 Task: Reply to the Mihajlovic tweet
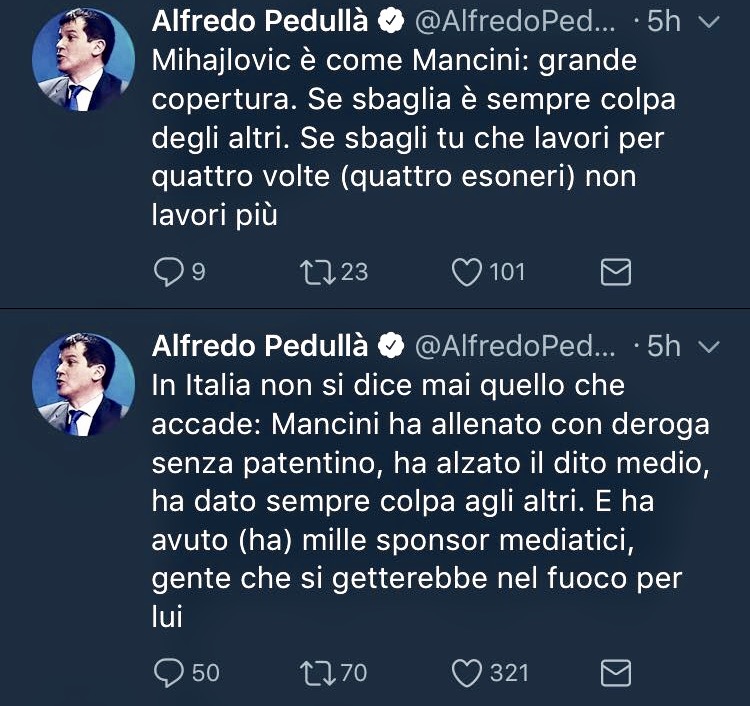(168, 272)
